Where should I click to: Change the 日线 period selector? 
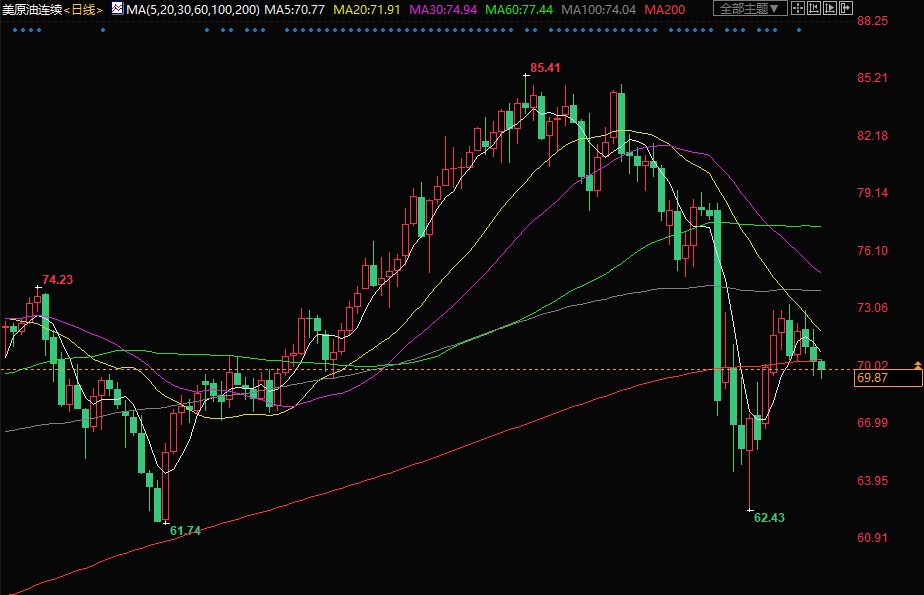tap(85, 9)
